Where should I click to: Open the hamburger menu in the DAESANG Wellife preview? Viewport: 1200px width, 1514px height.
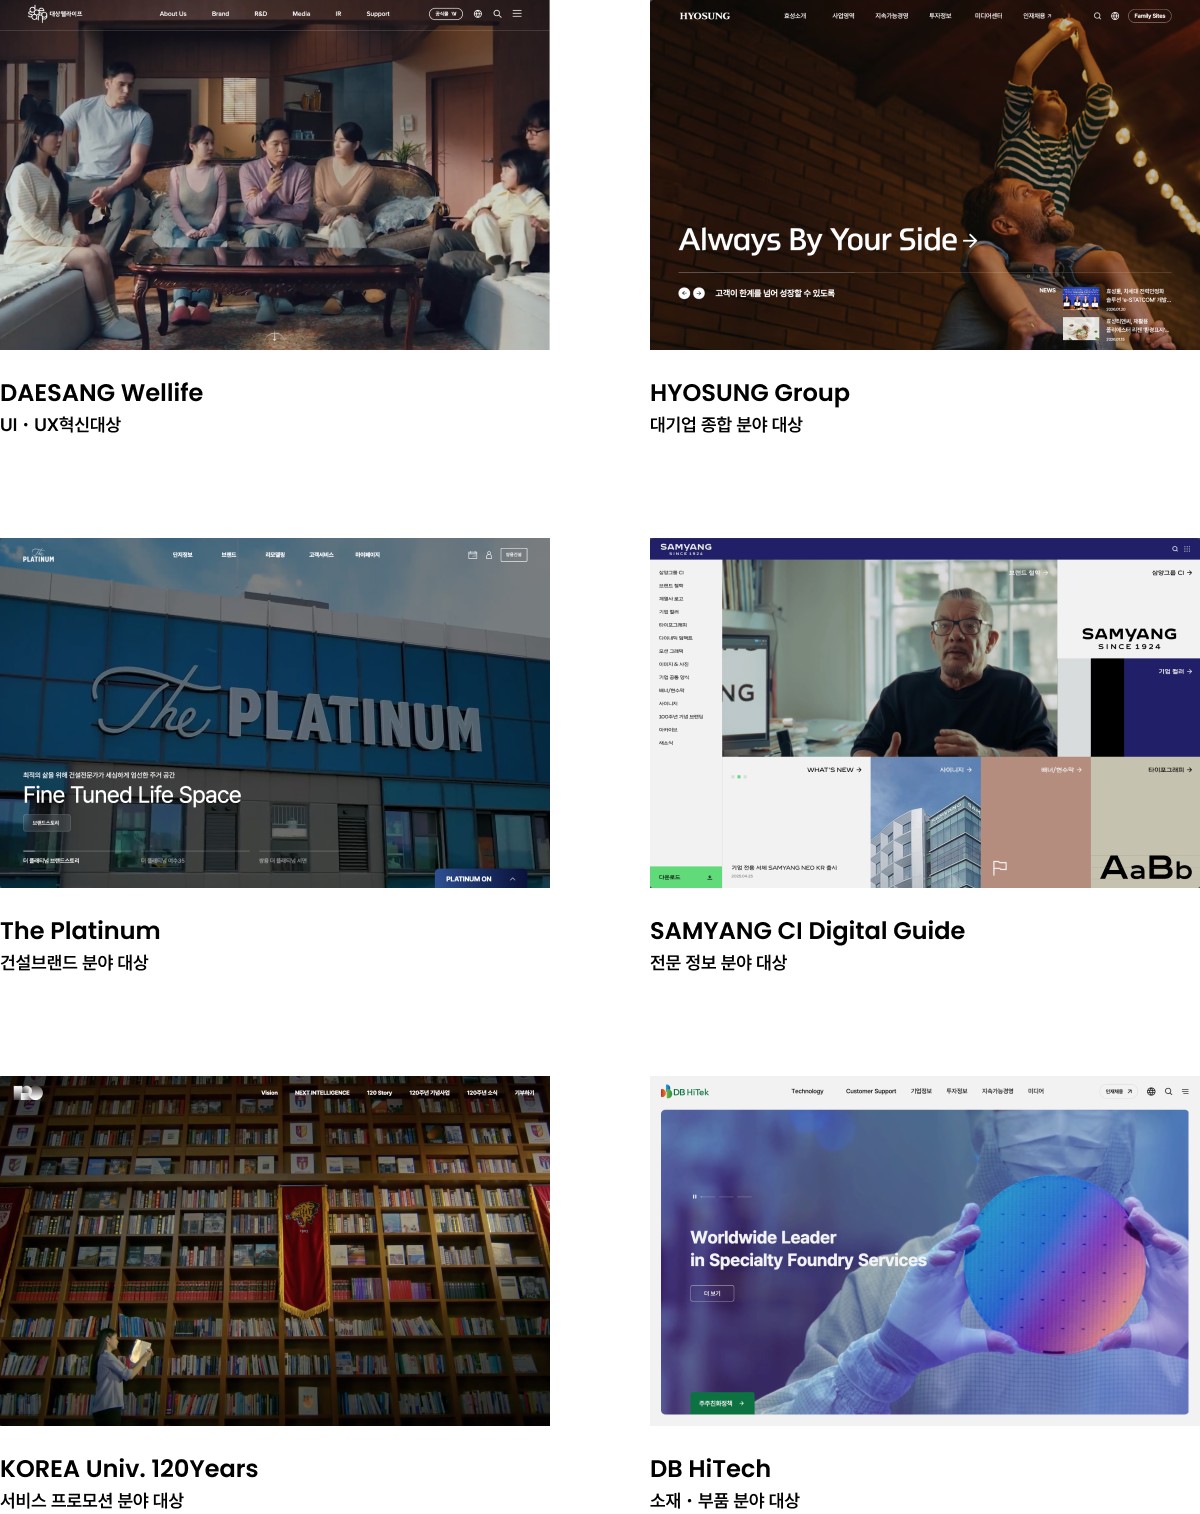[x=517, y=14]
